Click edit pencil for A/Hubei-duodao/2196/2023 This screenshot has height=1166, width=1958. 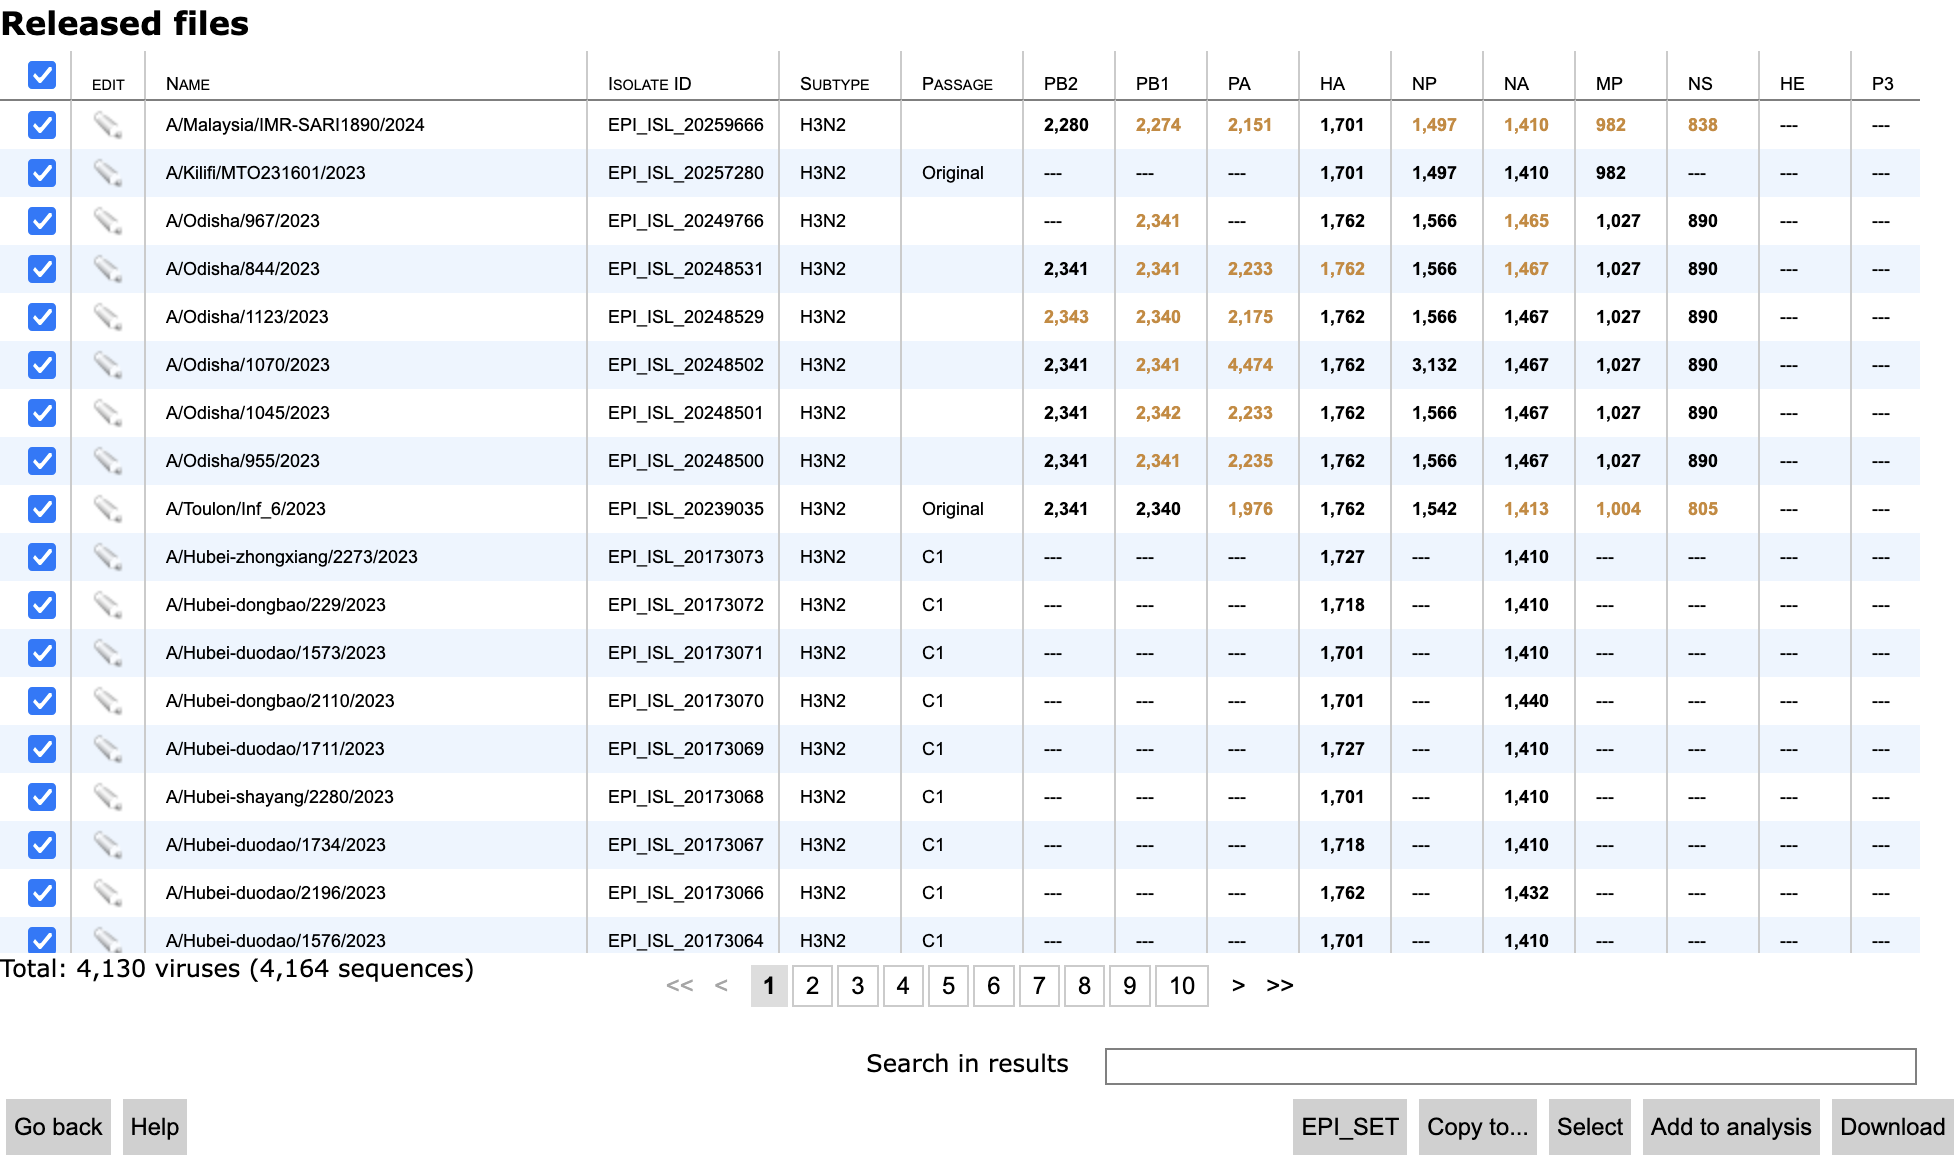[x=107, y=893]
